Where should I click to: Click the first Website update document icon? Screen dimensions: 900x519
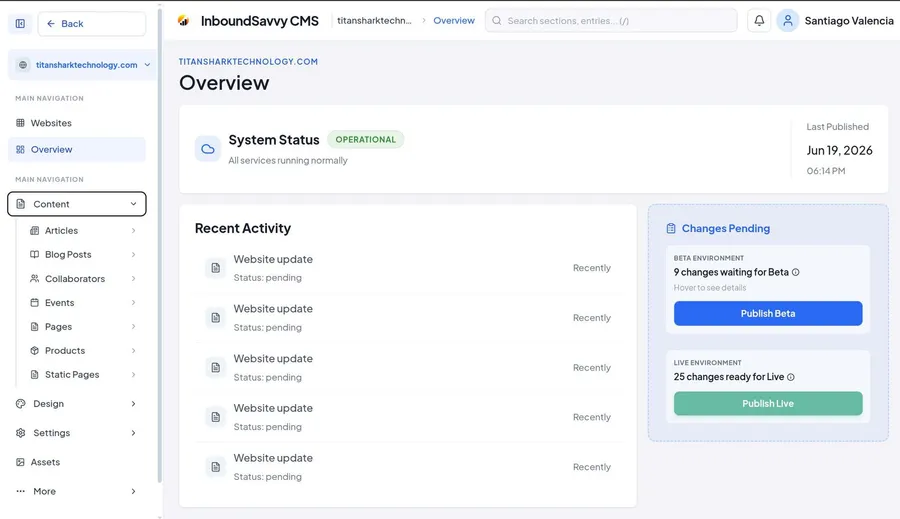(x=216, y=268)
